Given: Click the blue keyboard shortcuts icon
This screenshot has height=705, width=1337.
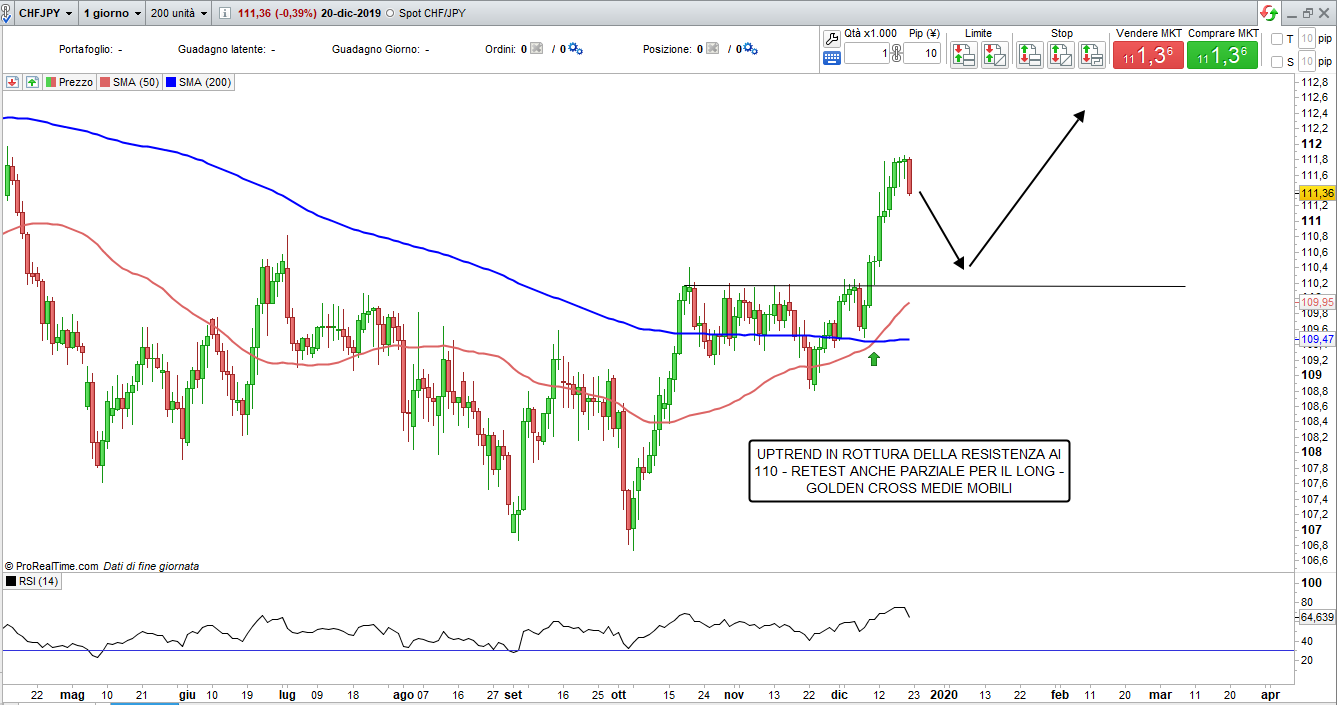Looking at the screenshot, I should tap(832, 57).
